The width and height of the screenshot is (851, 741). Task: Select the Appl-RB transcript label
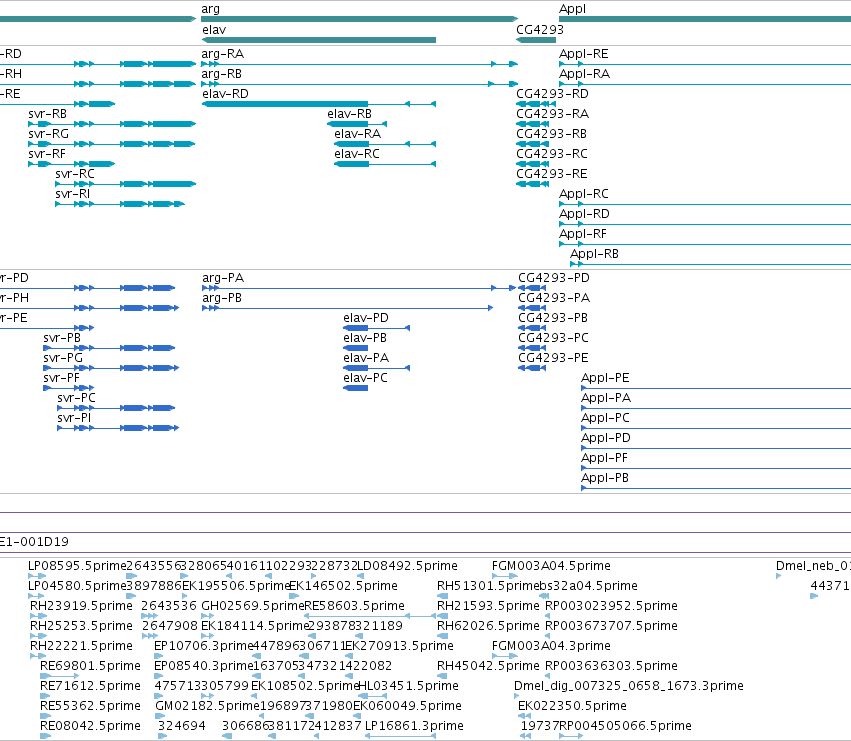coord(594,254)
